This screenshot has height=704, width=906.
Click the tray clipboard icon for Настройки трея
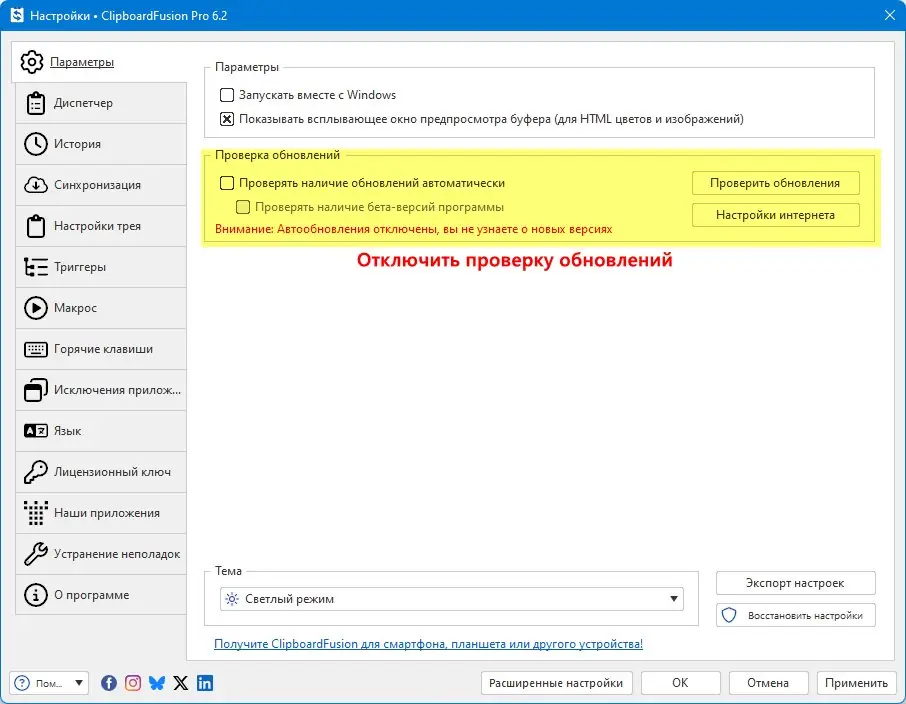point(36,226)
